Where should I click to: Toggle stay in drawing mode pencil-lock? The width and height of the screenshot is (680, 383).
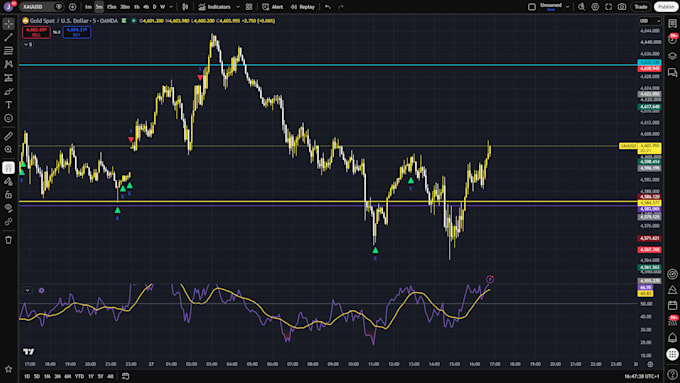(8, 181)
